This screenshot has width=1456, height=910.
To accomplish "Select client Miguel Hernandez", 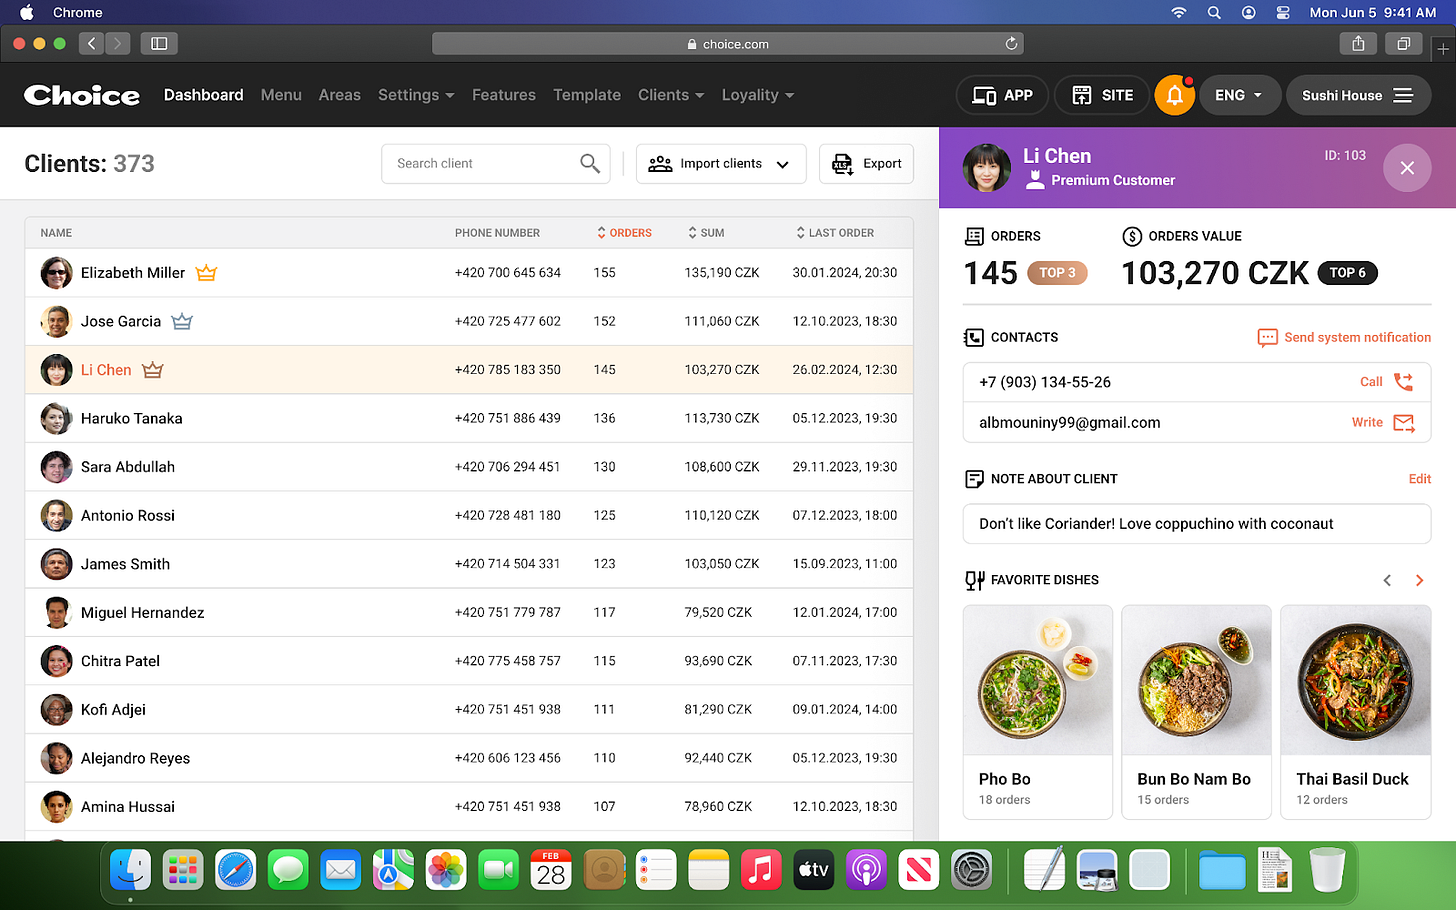I will pos(469,612).
